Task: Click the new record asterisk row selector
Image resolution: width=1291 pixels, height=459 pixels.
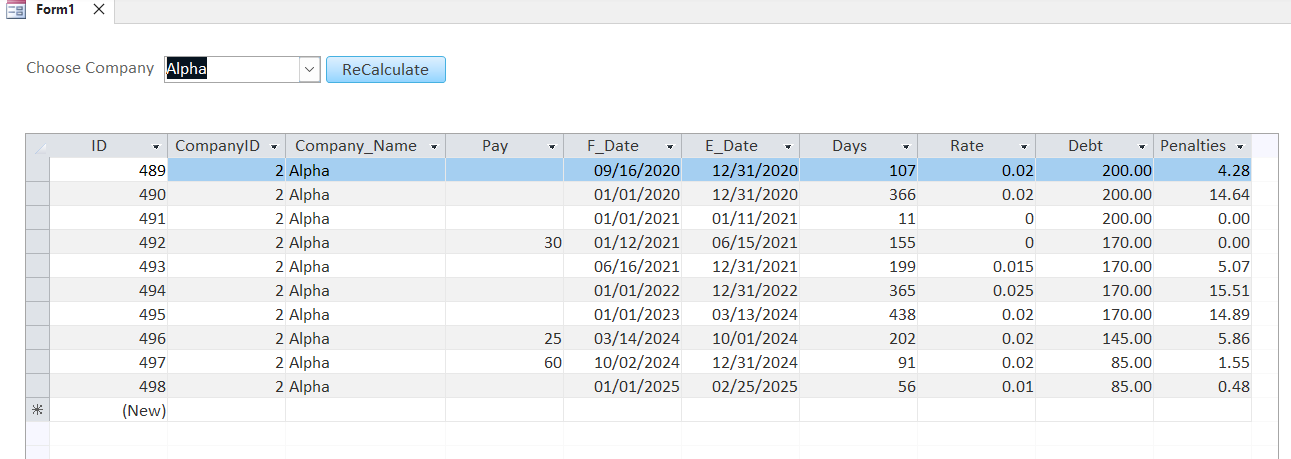Action: coord(38,410)
